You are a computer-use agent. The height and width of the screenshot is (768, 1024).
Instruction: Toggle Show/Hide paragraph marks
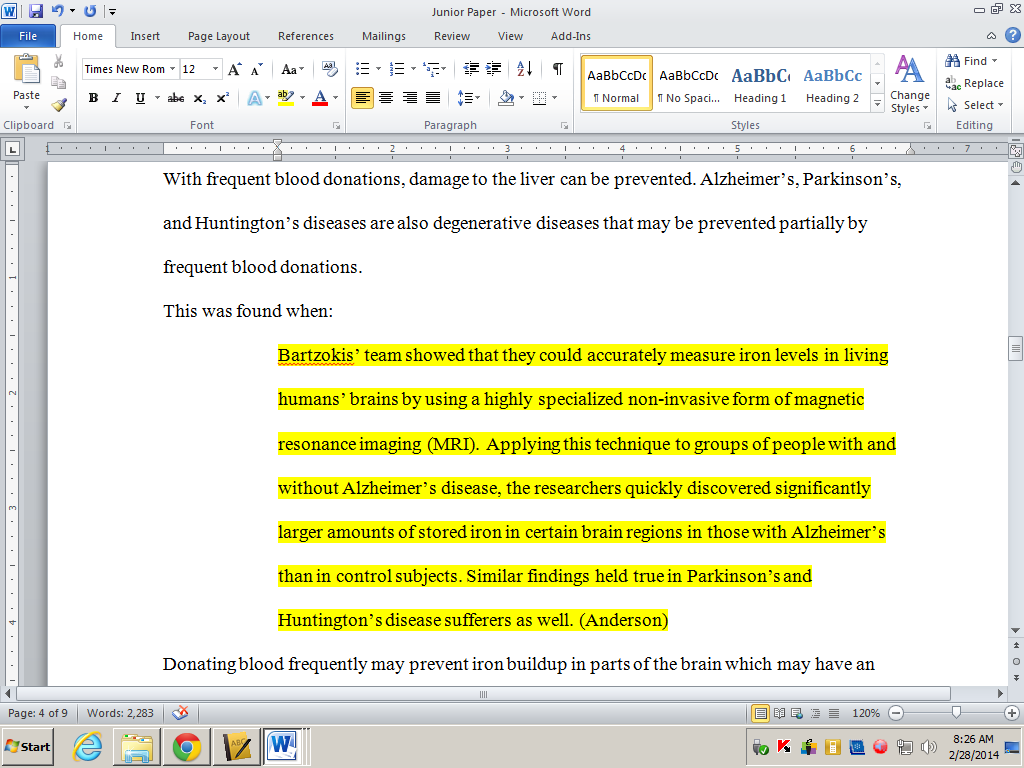coord(556,70)
